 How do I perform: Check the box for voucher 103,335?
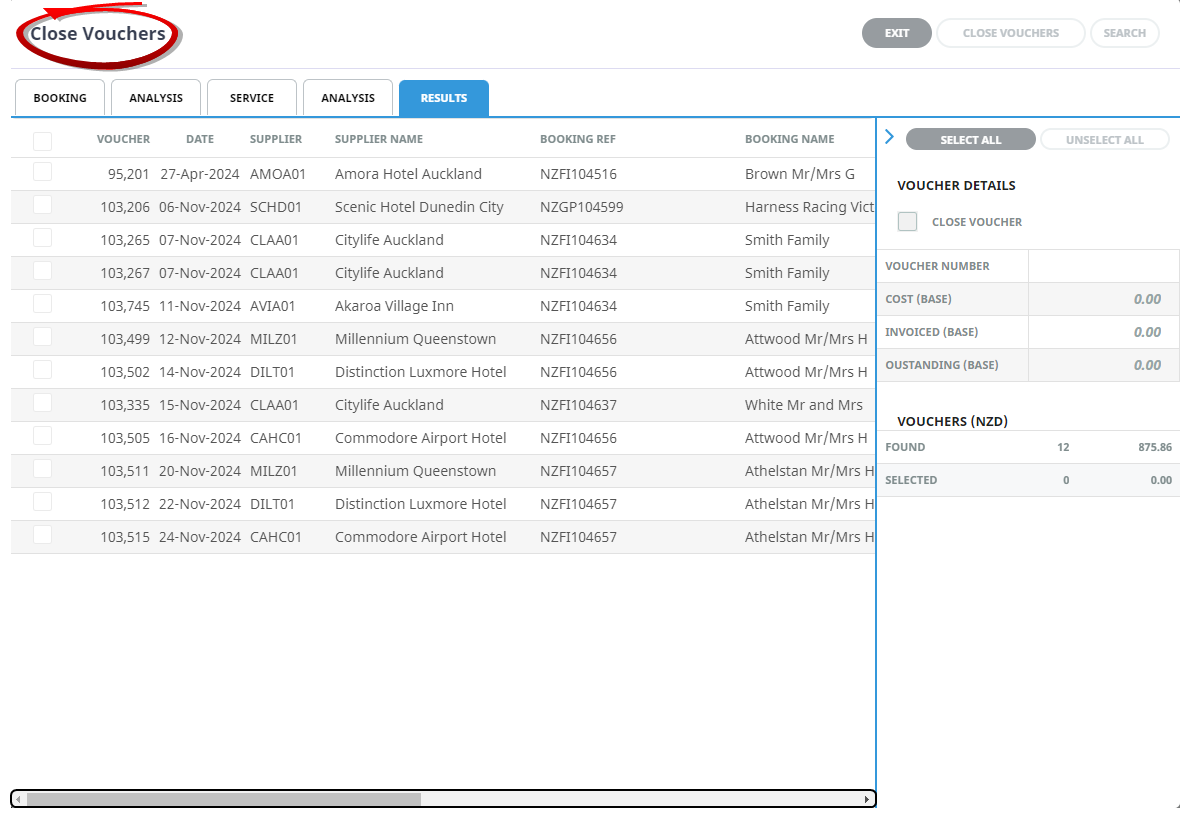(x=42, y=403)
